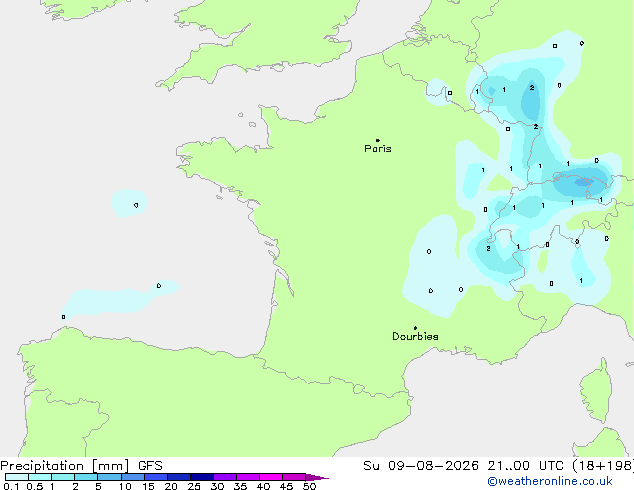The width and height of the screenshot is (634, 490).
Task: Select the 45 mm legend color swatch
Action: (x=294, y=477)
